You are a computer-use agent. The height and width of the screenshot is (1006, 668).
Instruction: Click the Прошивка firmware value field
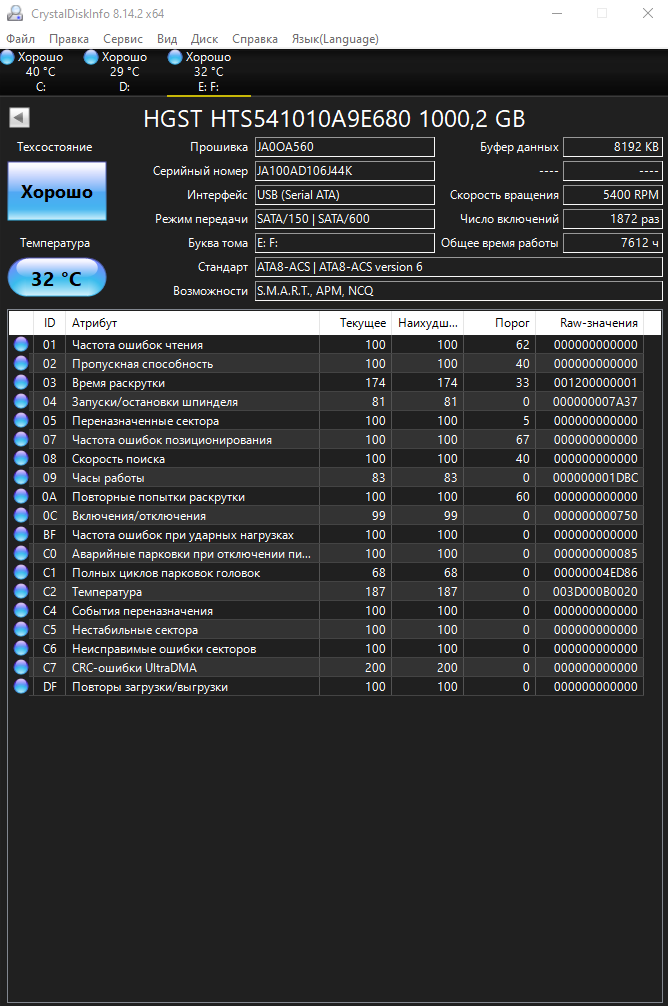click(x=344, y=147)
